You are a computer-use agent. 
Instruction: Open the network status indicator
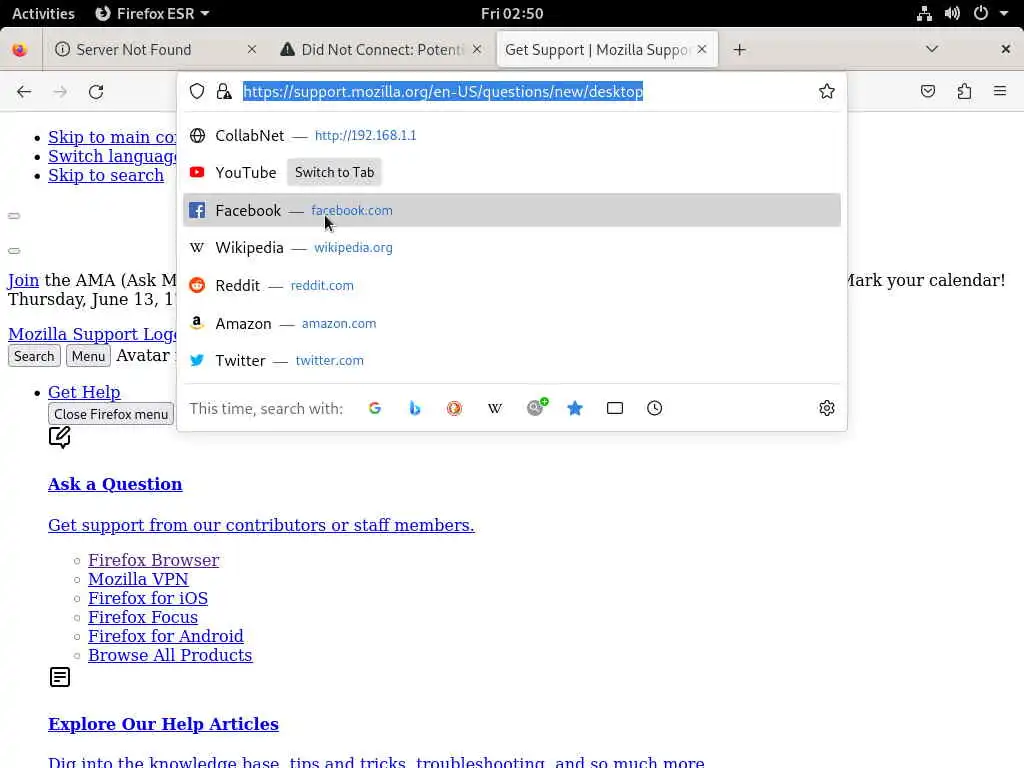[924, 13]
